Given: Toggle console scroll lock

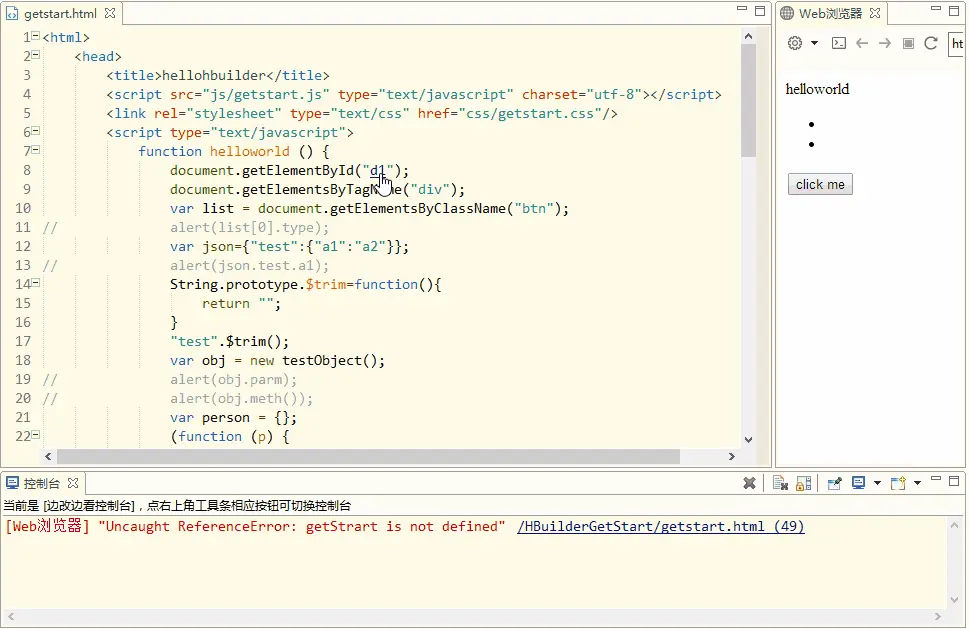Looking at the screenshot, I should click(x=803, y=483).
